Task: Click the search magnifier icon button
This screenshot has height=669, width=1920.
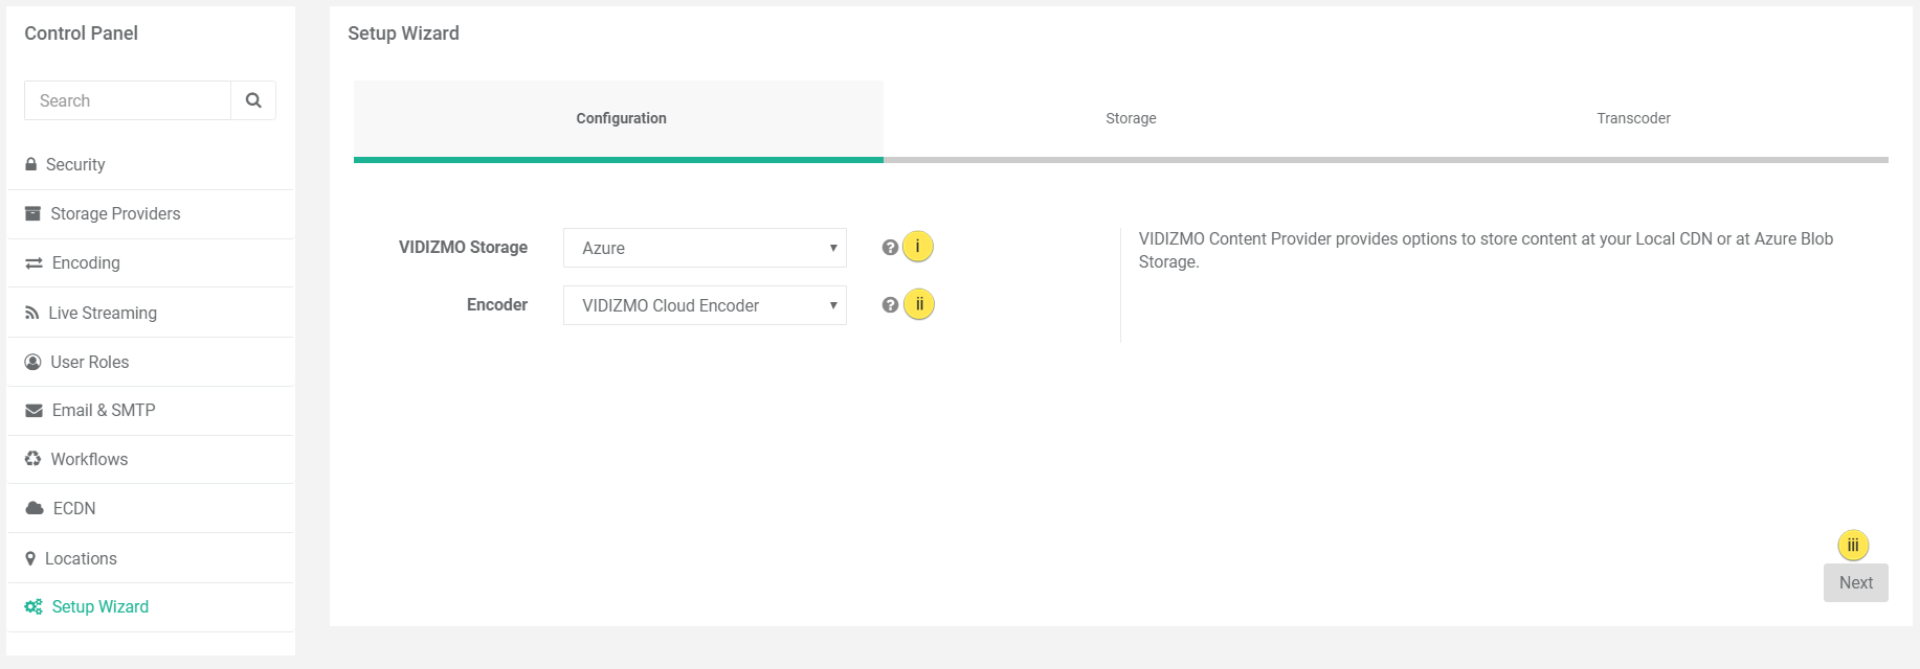Action: point(253,100)
